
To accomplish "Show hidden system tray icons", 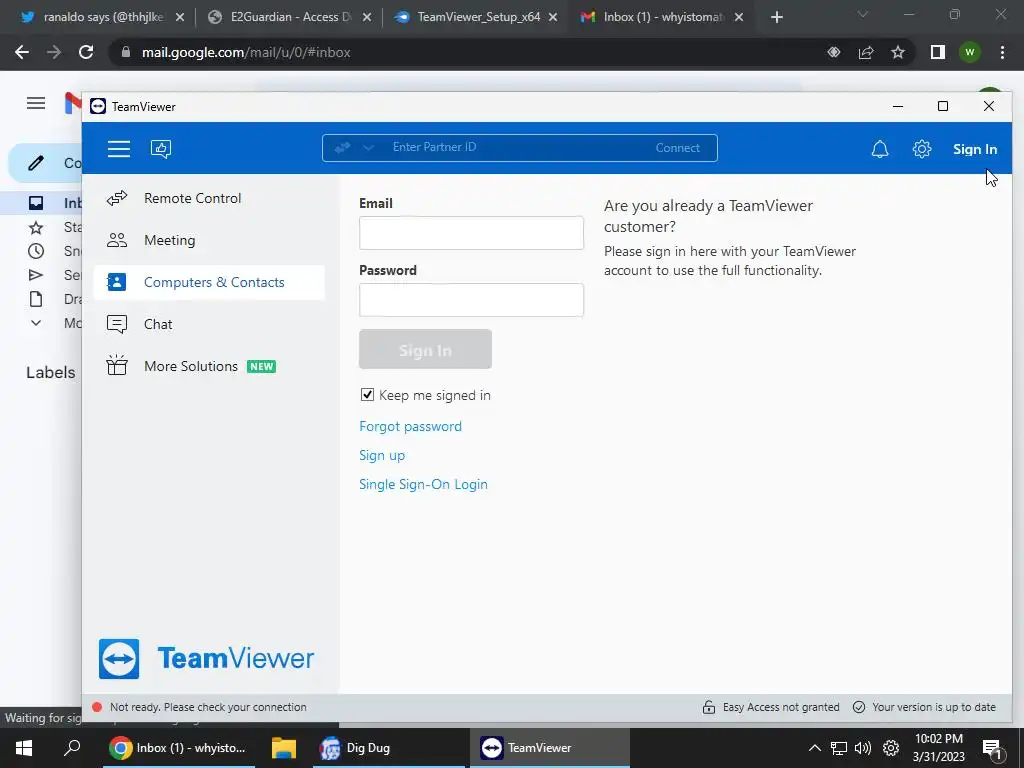I will click(x=814, y=748).
